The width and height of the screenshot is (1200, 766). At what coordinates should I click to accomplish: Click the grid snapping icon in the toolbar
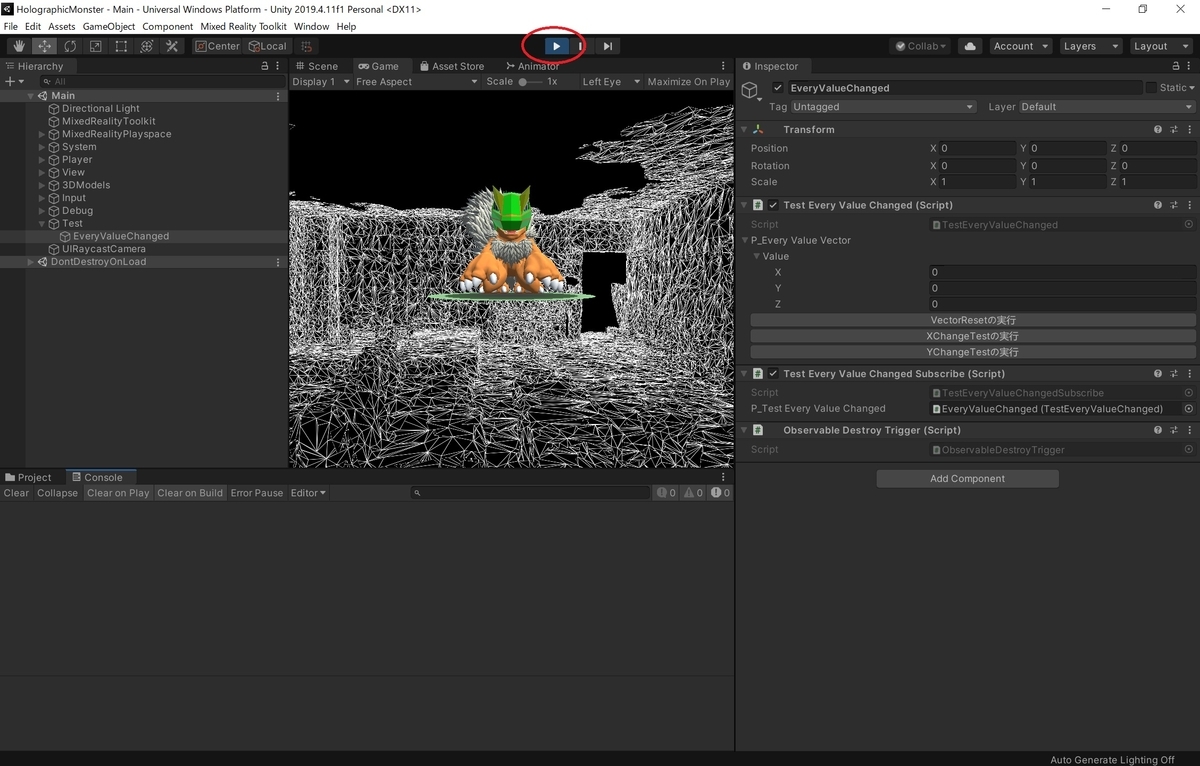coord(307,46)
